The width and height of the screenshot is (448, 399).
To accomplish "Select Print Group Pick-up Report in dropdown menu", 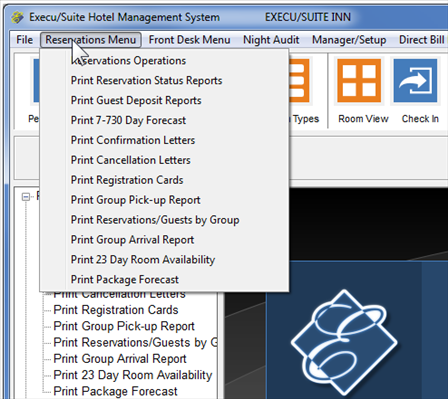I will coord(164,200).
